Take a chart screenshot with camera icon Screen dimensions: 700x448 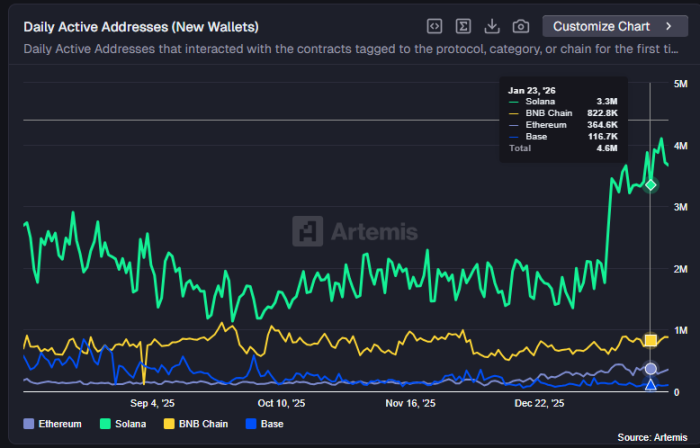tap(520, 26)
